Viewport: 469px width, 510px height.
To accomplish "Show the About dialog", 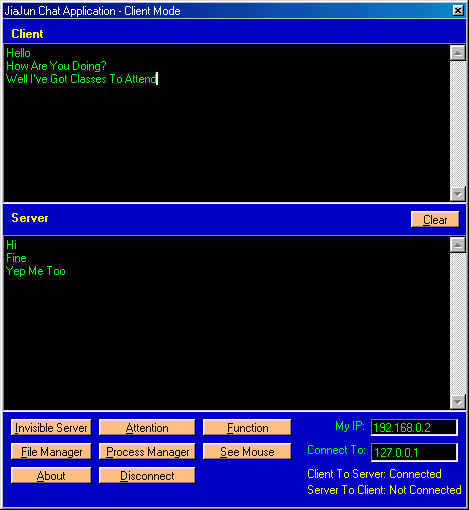I will 51,476.
